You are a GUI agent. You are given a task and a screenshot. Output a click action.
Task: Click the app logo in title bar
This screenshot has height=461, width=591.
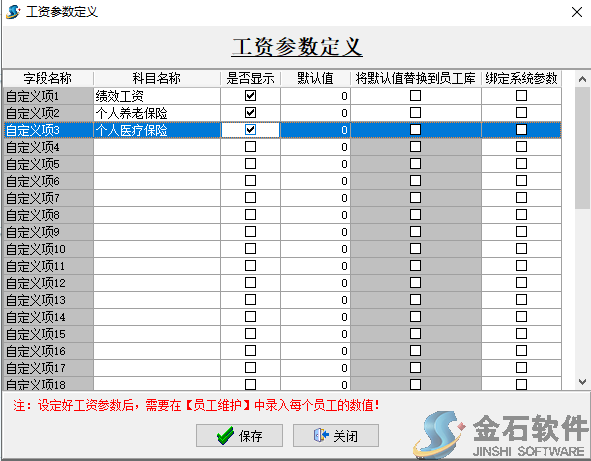pyautogui.click(x=13, y=12)
